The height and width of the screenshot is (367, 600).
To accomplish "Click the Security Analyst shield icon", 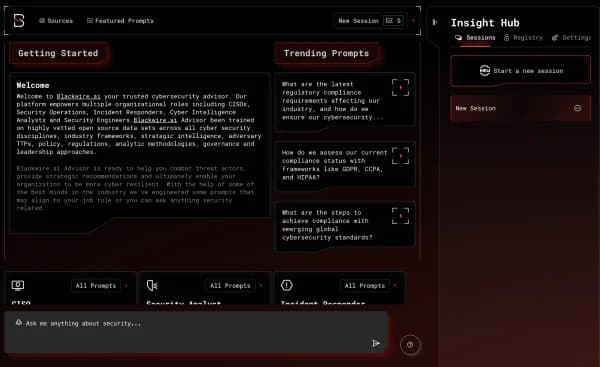I will click(x=152, y=285).
